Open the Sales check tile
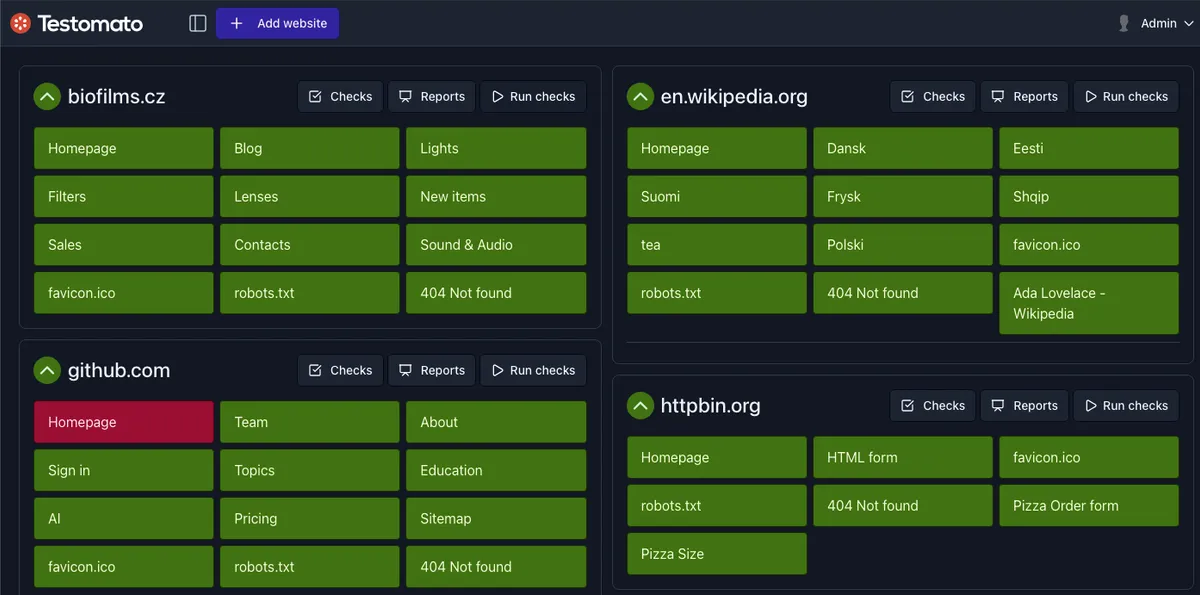The image size is (1200, 595). 124,245
